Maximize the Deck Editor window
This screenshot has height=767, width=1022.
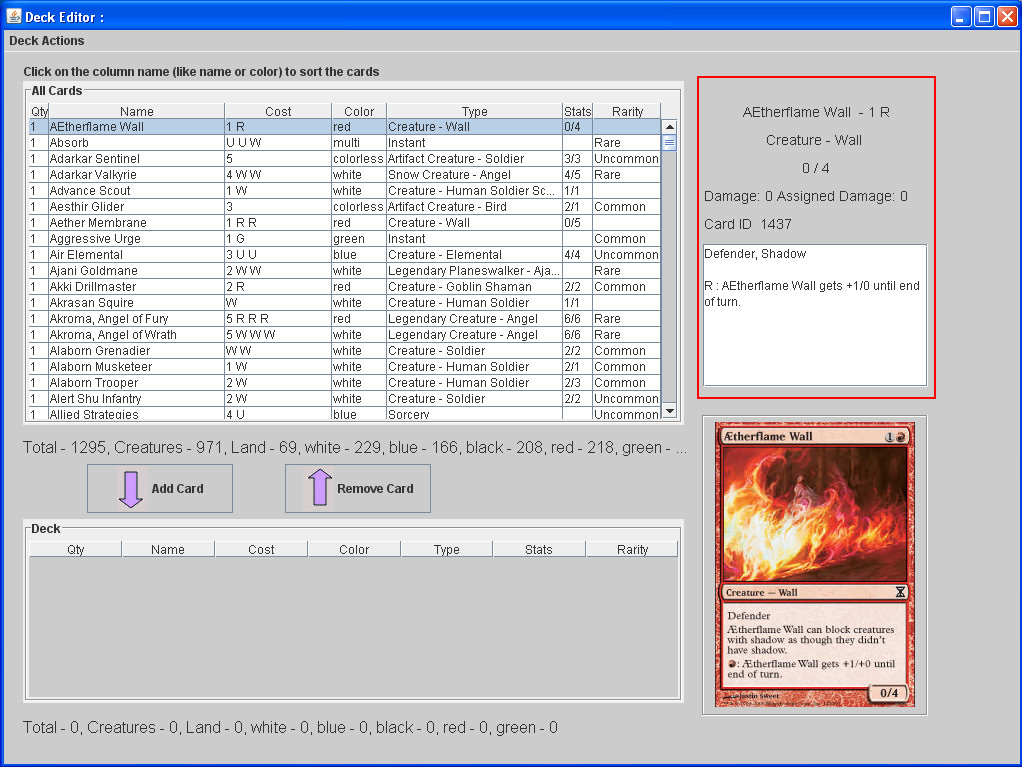pyautogui.click(x=983, y=16)
